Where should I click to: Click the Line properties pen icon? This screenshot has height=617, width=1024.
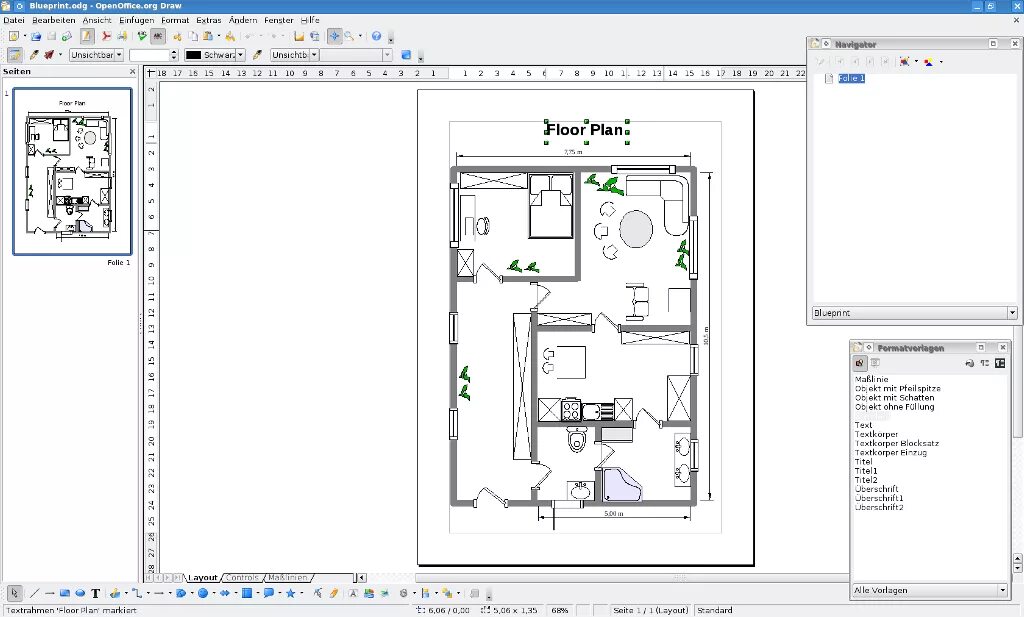[x=34, y=55]
